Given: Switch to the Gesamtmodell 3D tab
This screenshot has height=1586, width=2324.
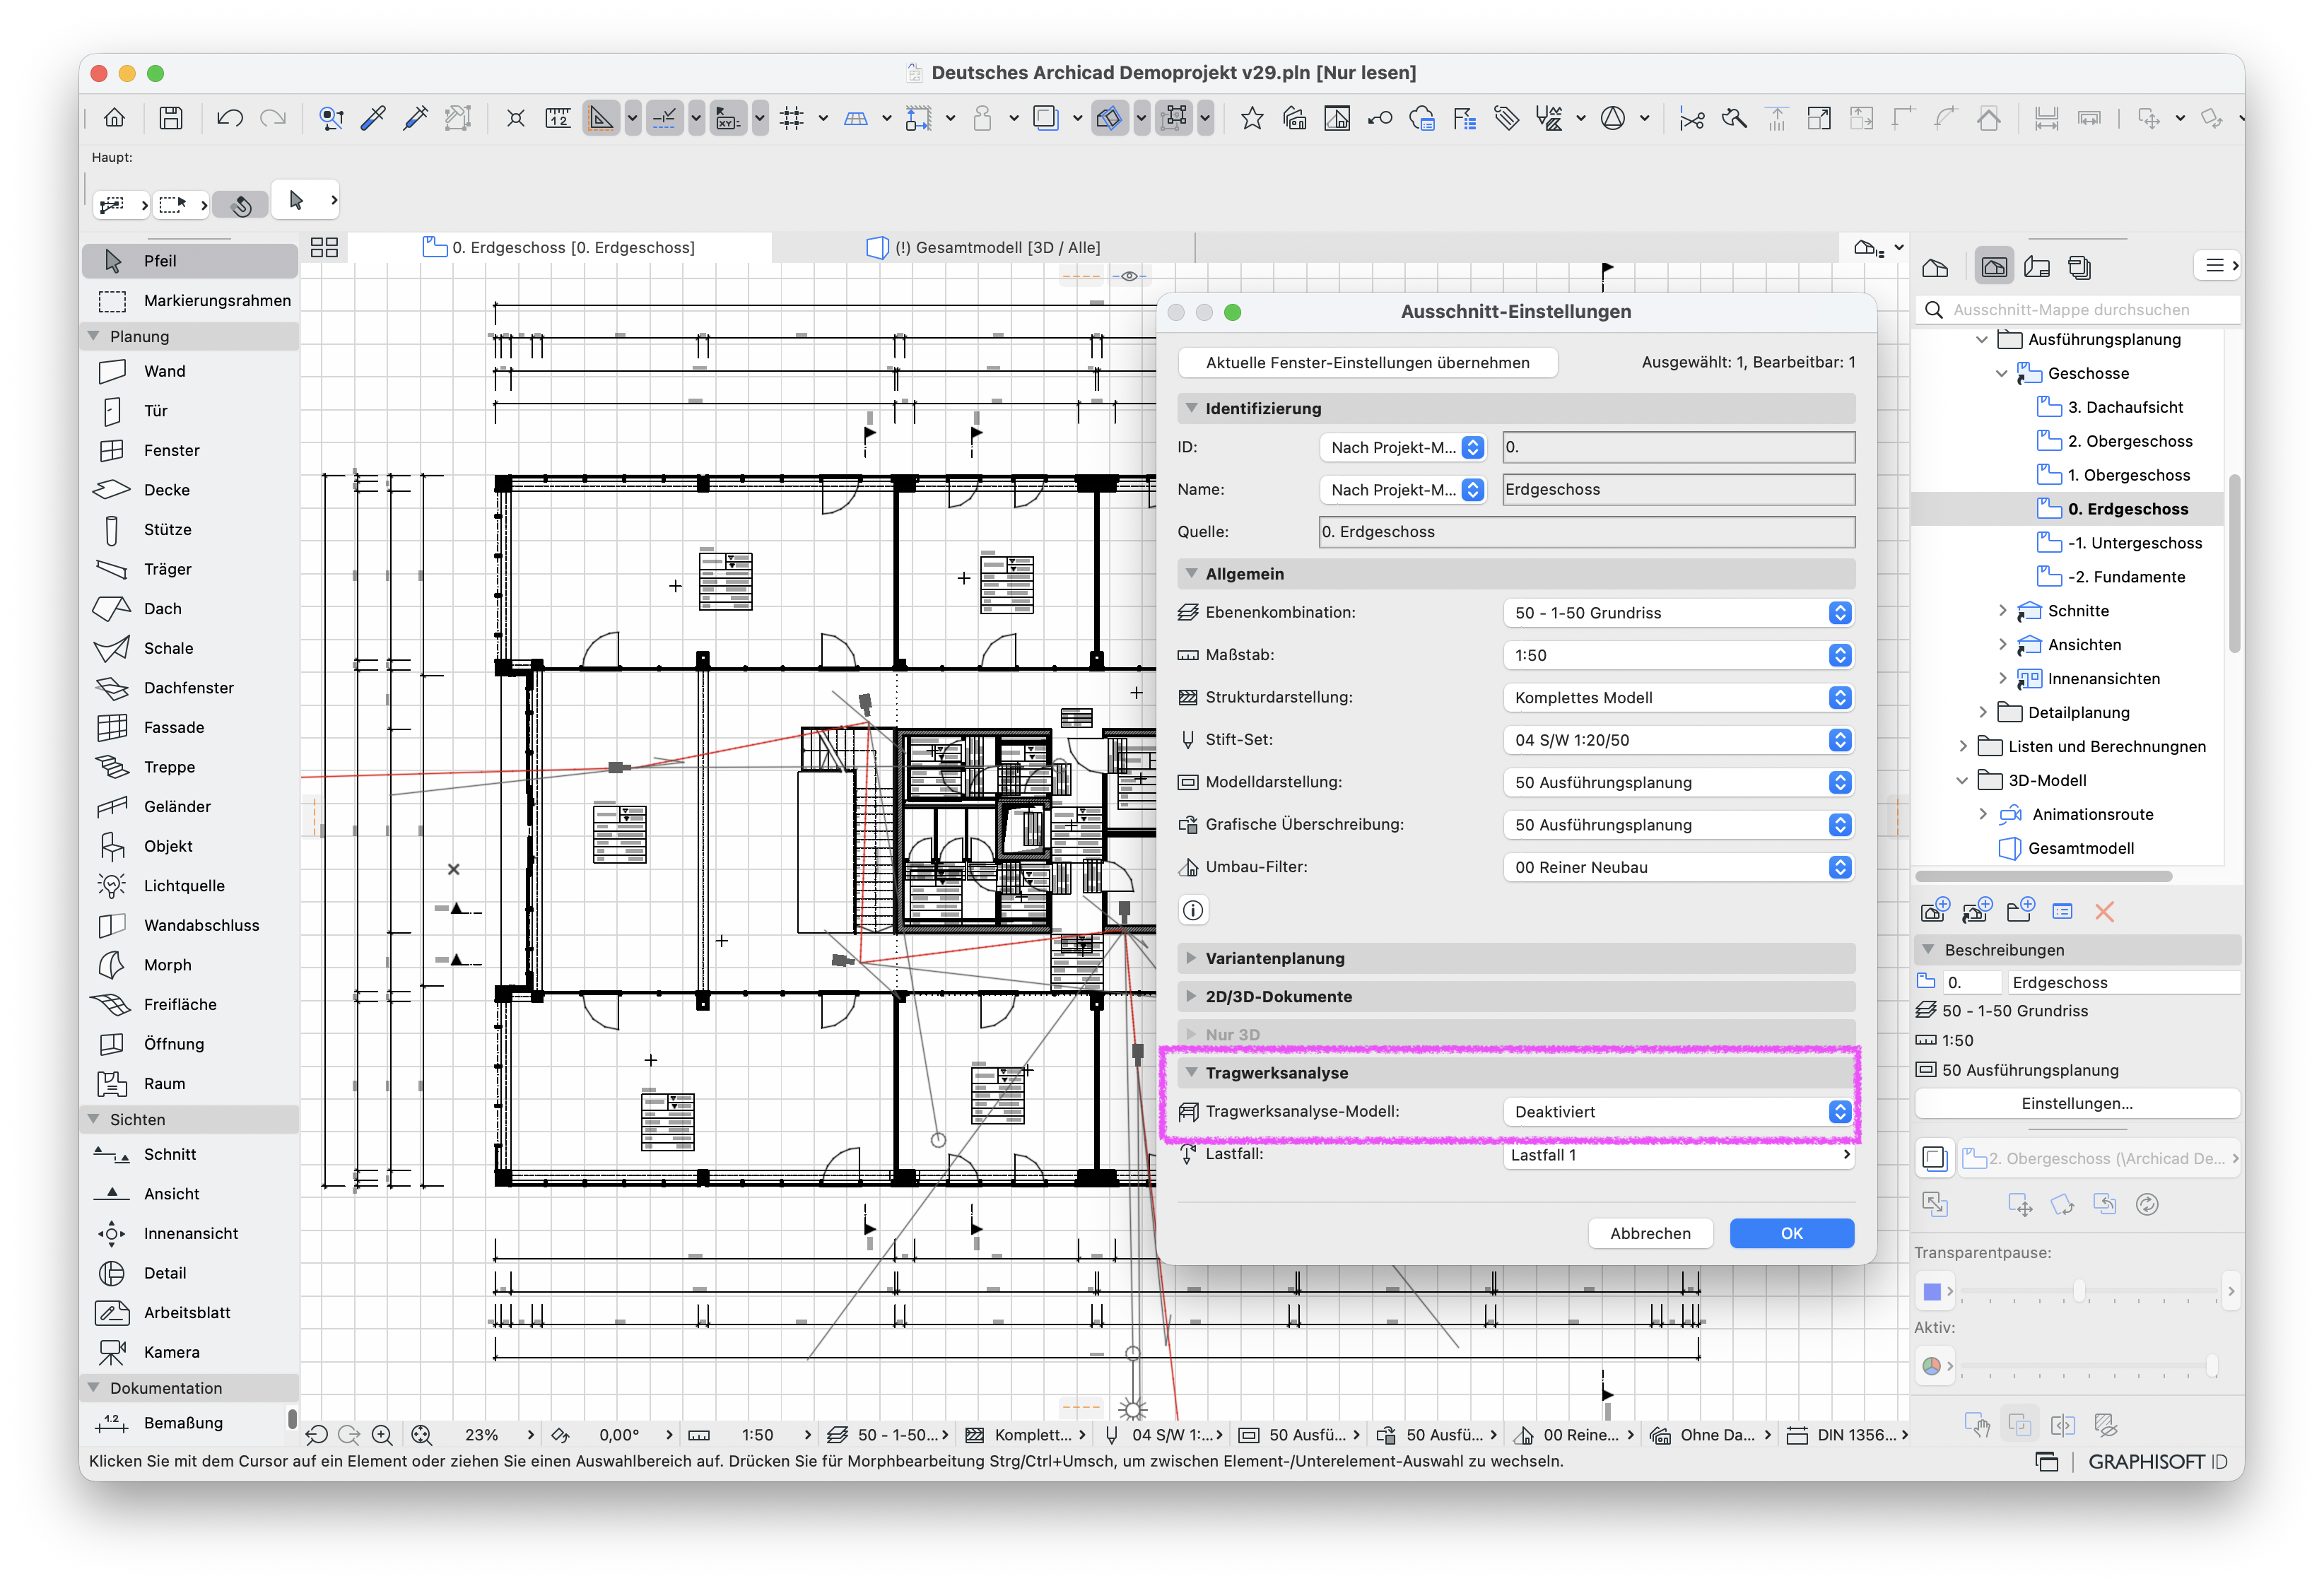Looking at the screenshot, I should point(984,247).
